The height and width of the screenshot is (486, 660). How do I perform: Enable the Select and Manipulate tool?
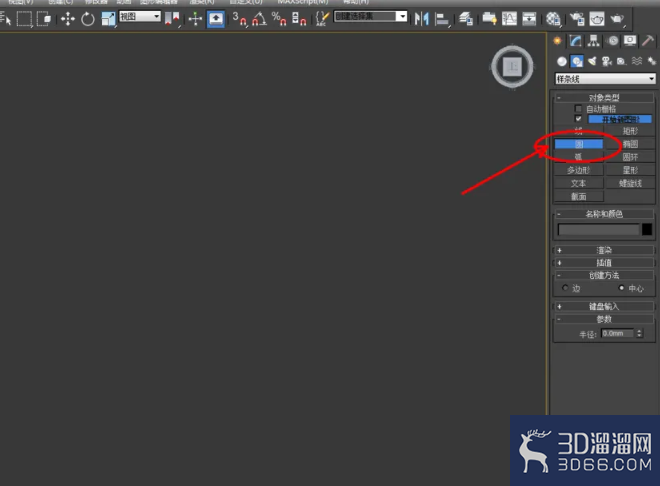(195, 19)
